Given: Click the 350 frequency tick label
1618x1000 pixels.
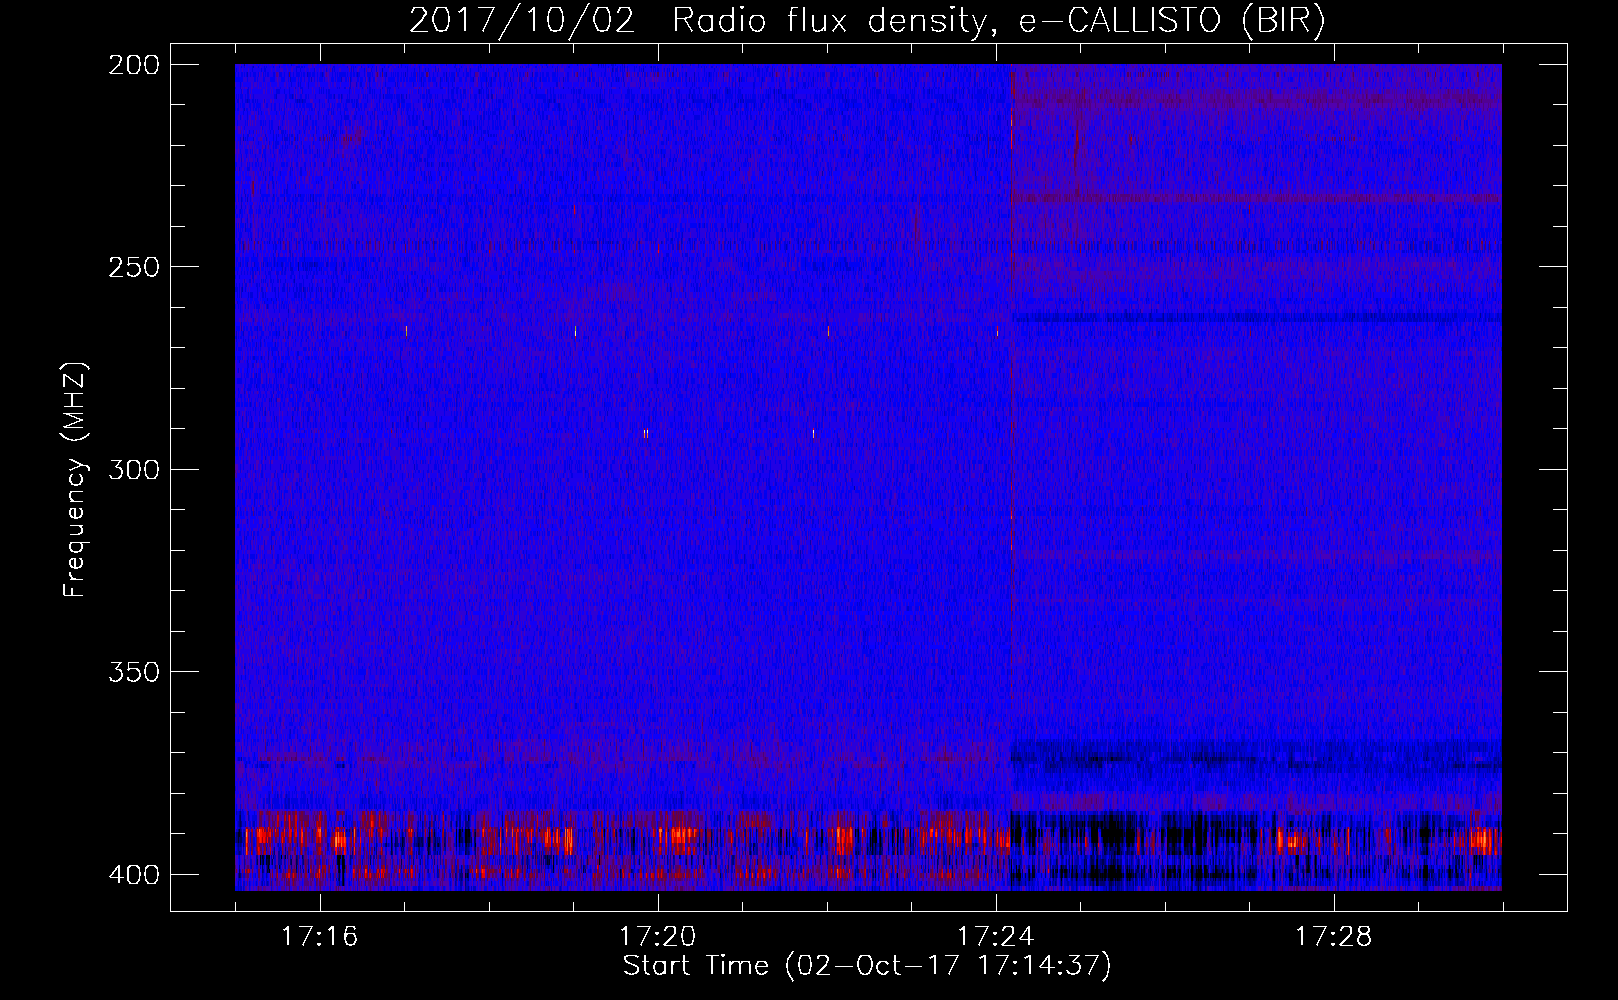Looking at the screenshot, I should click(x=133, y=671).
